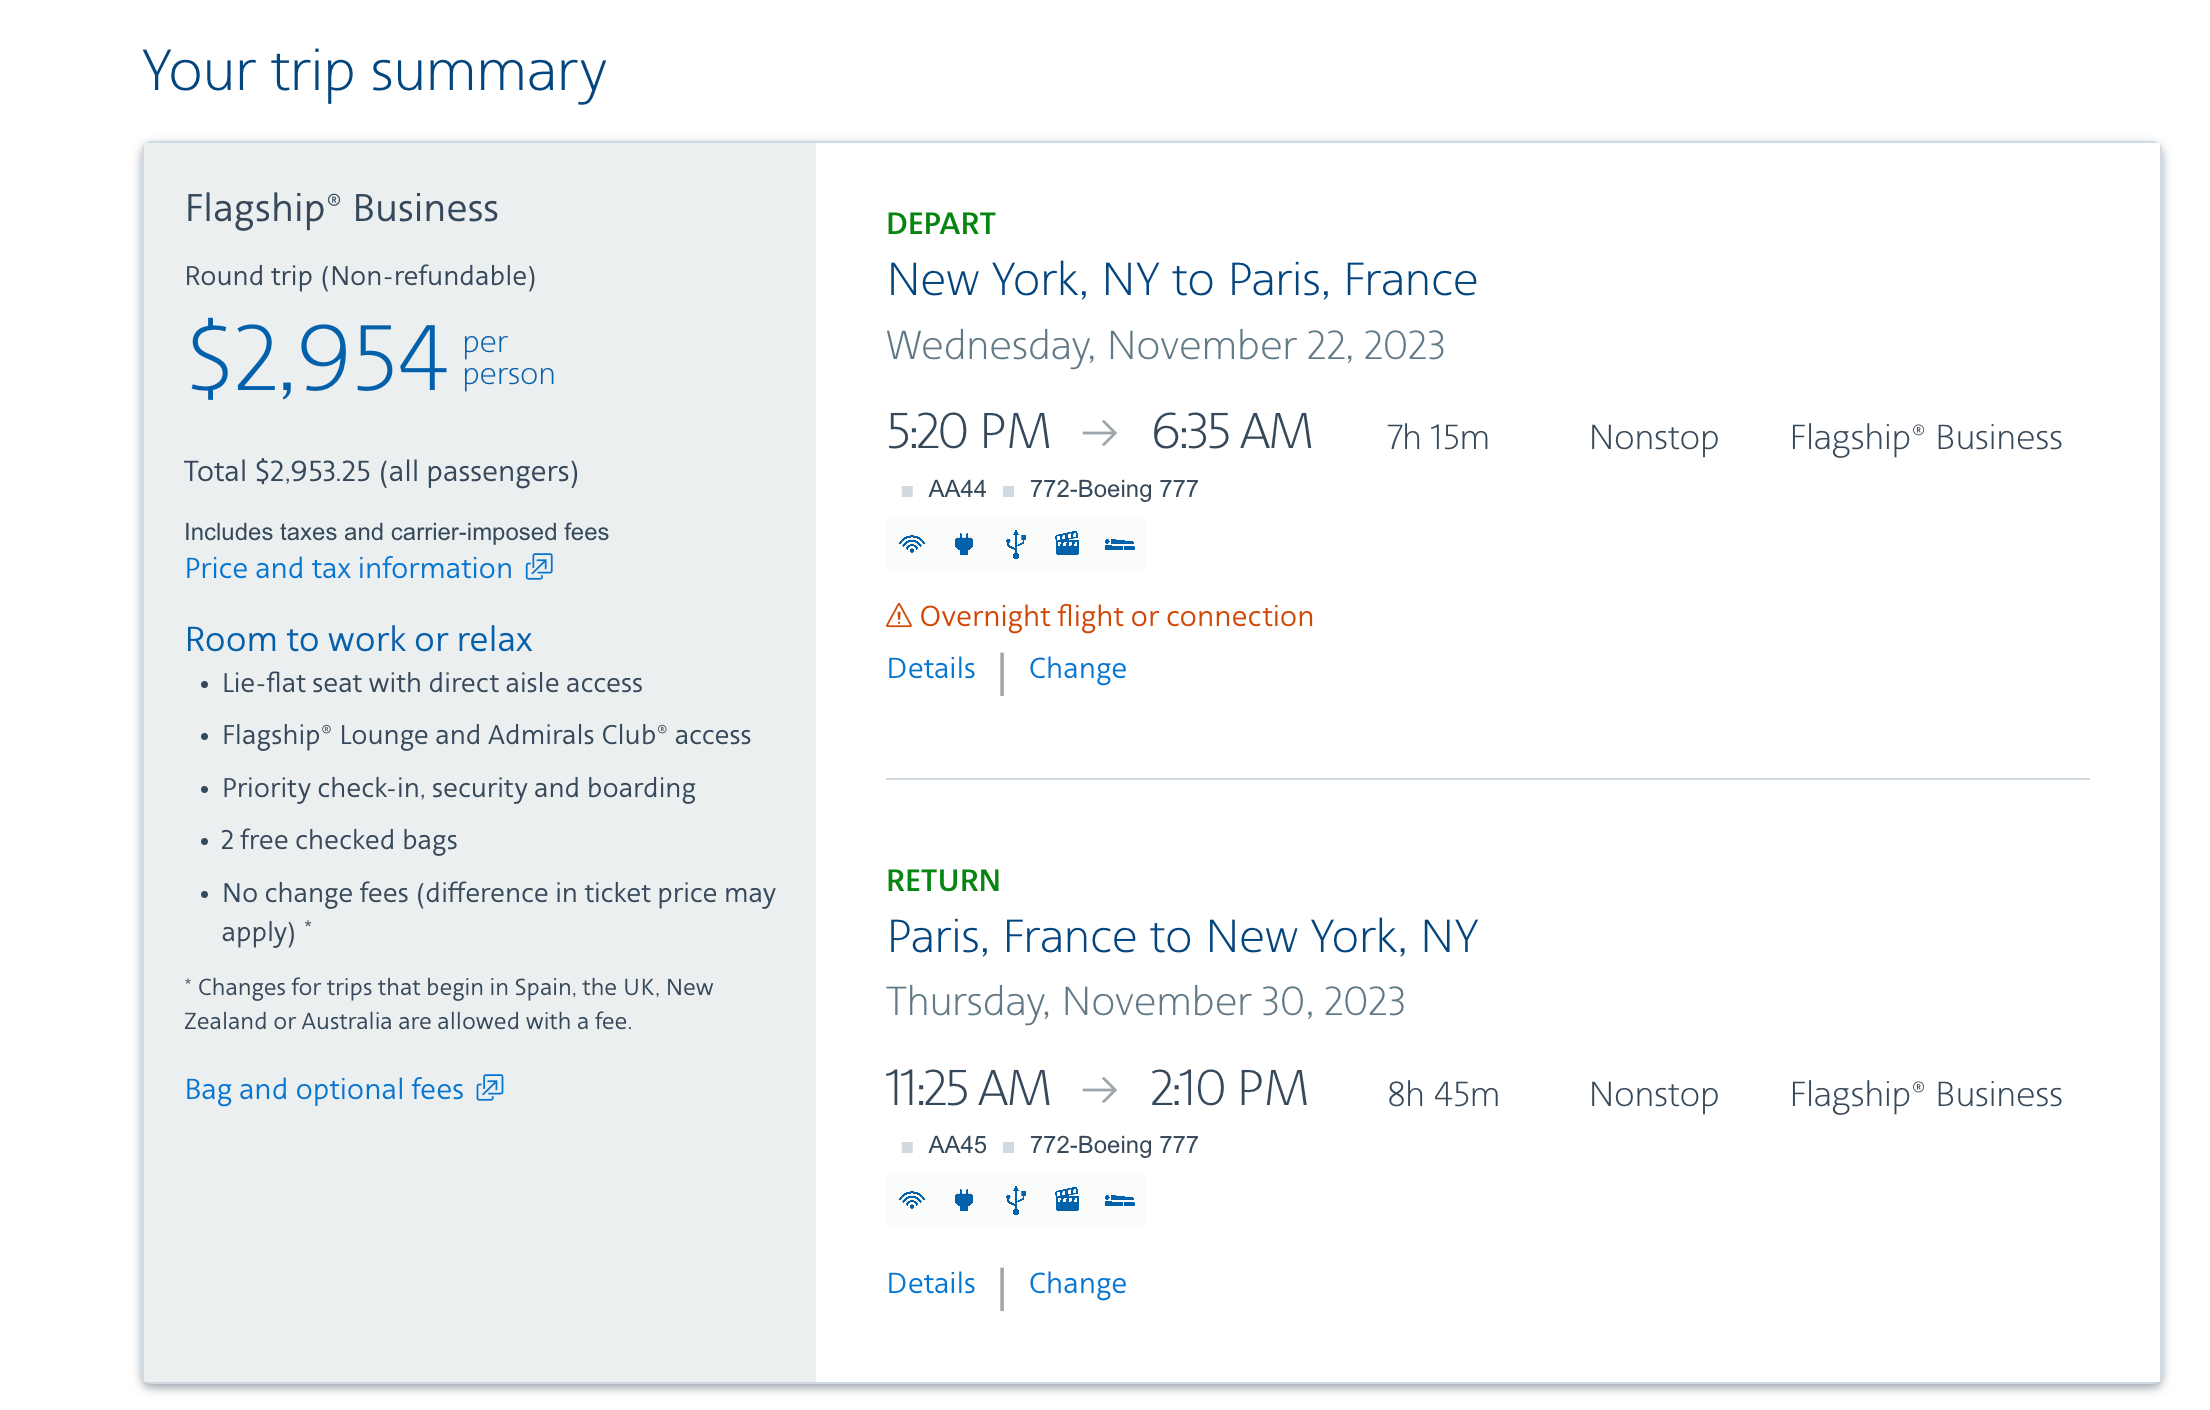The image size is (2210, 1410).
Task: Open Details for the return flight
Action: tap(931, 1283)
